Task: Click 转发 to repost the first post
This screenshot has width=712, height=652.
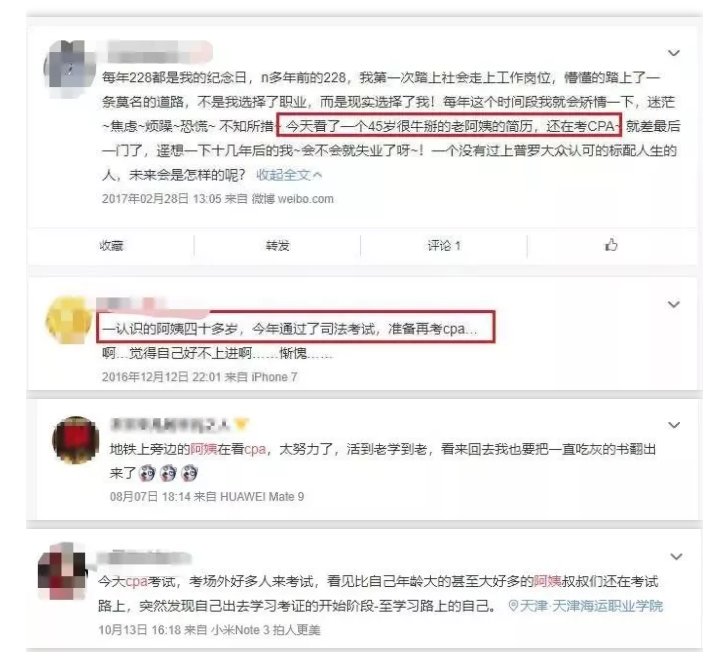Action: click(x=277, y=246)
